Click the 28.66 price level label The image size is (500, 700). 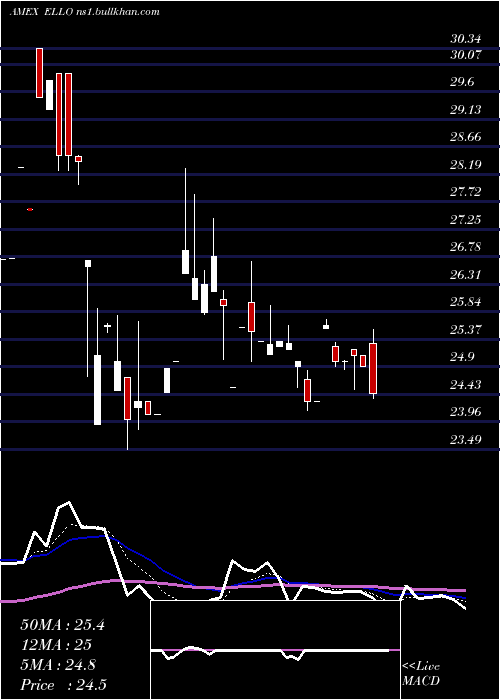466,137
